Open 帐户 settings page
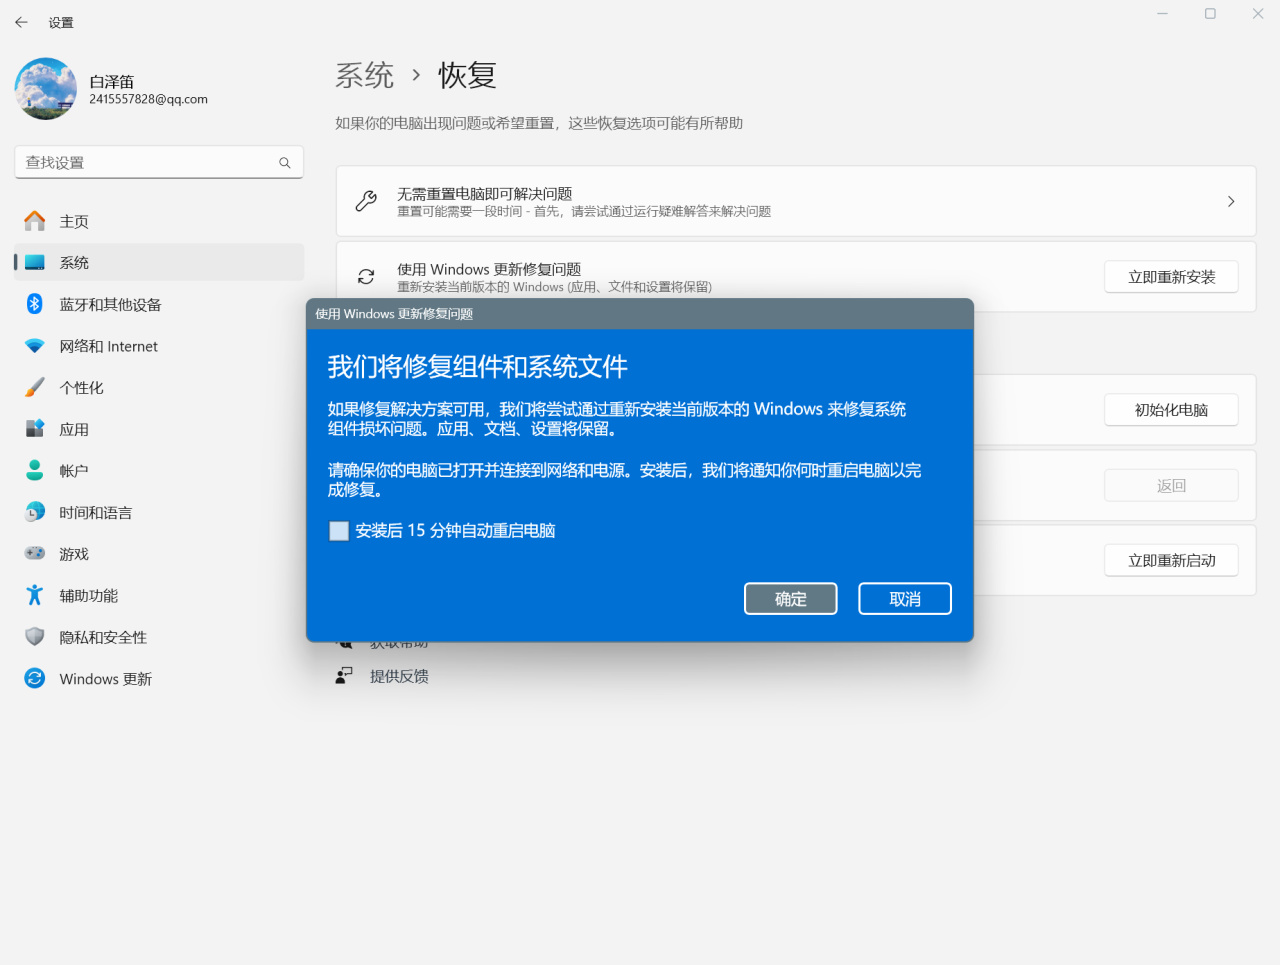The width and height of the screenshot is (1280, 965). (159, 470)
